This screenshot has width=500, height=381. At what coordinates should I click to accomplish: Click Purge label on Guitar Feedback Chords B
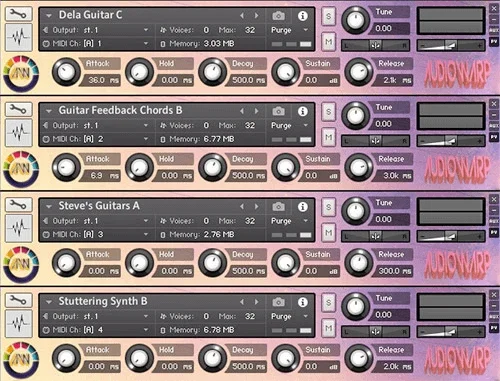click(281, 126)
